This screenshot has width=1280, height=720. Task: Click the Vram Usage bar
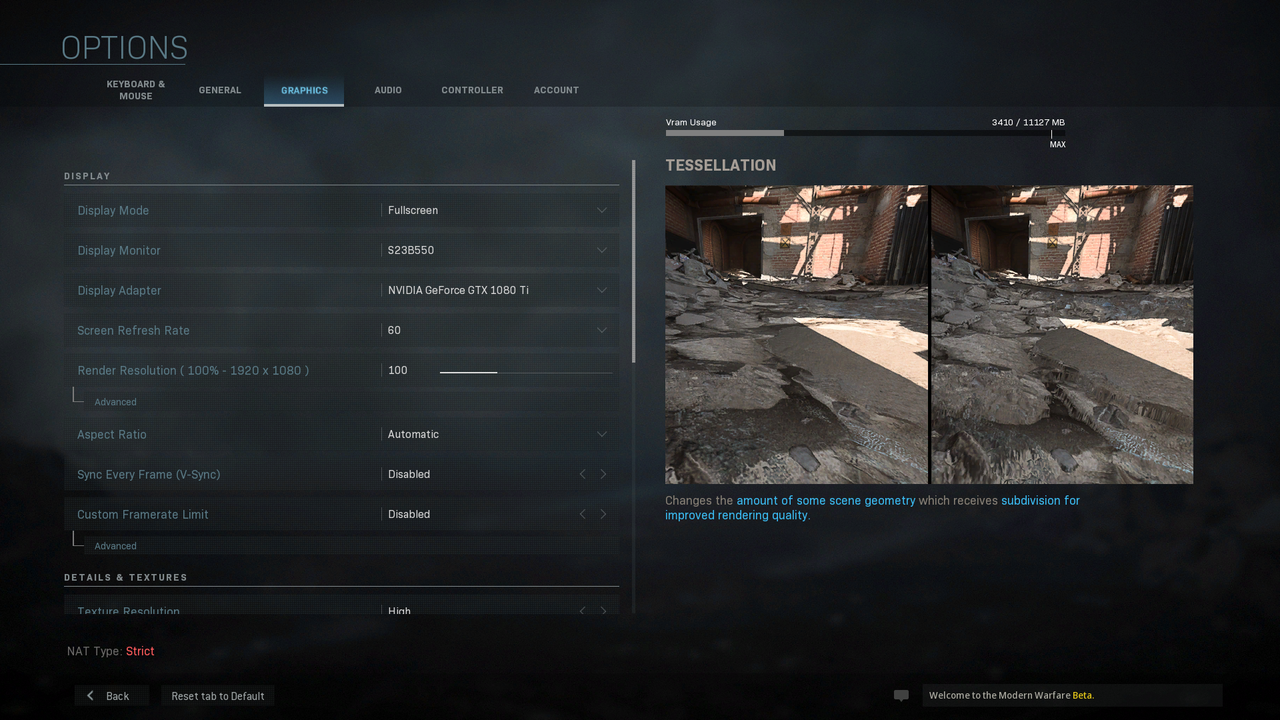[x=865, y=133]
